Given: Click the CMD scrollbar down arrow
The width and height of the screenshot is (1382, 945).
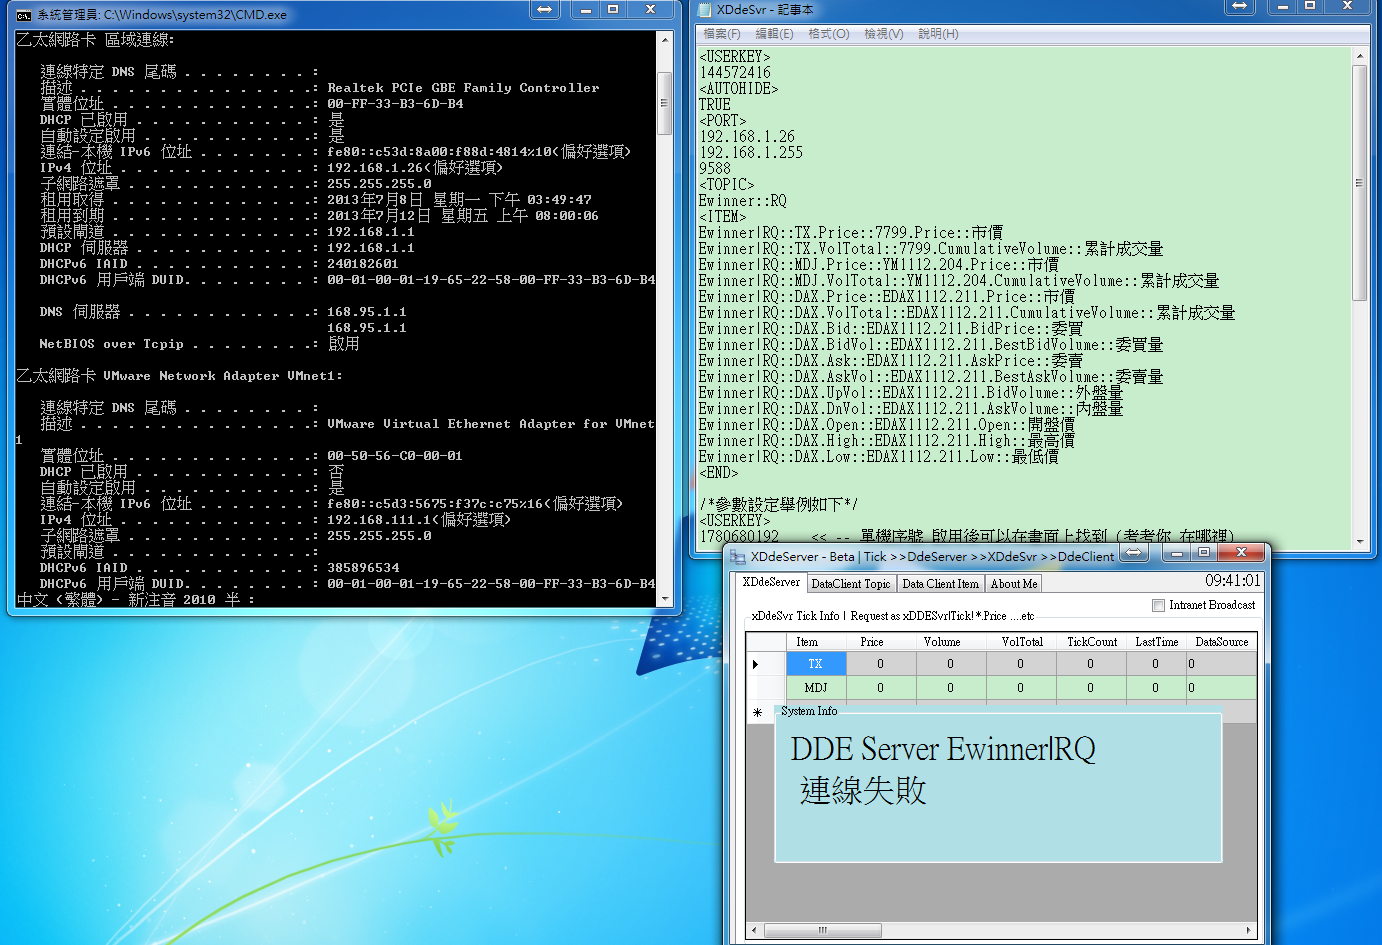Looking at the screenshot, I should [x=665, y=599].
